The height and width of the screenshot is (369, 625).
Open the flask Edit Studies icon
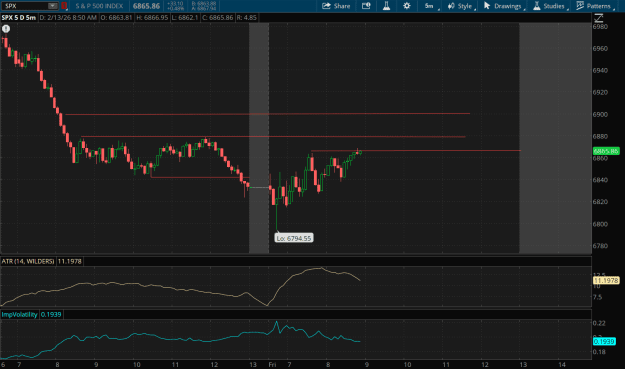coord(386,6)
